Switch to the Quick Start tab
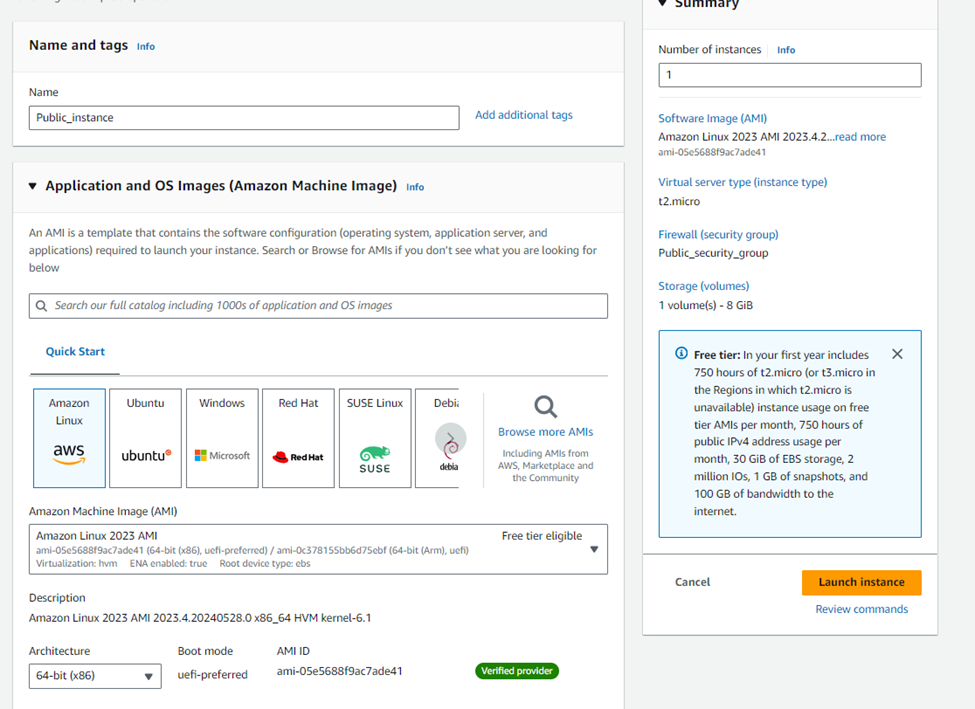975x709 pixels. pos(75,351)
